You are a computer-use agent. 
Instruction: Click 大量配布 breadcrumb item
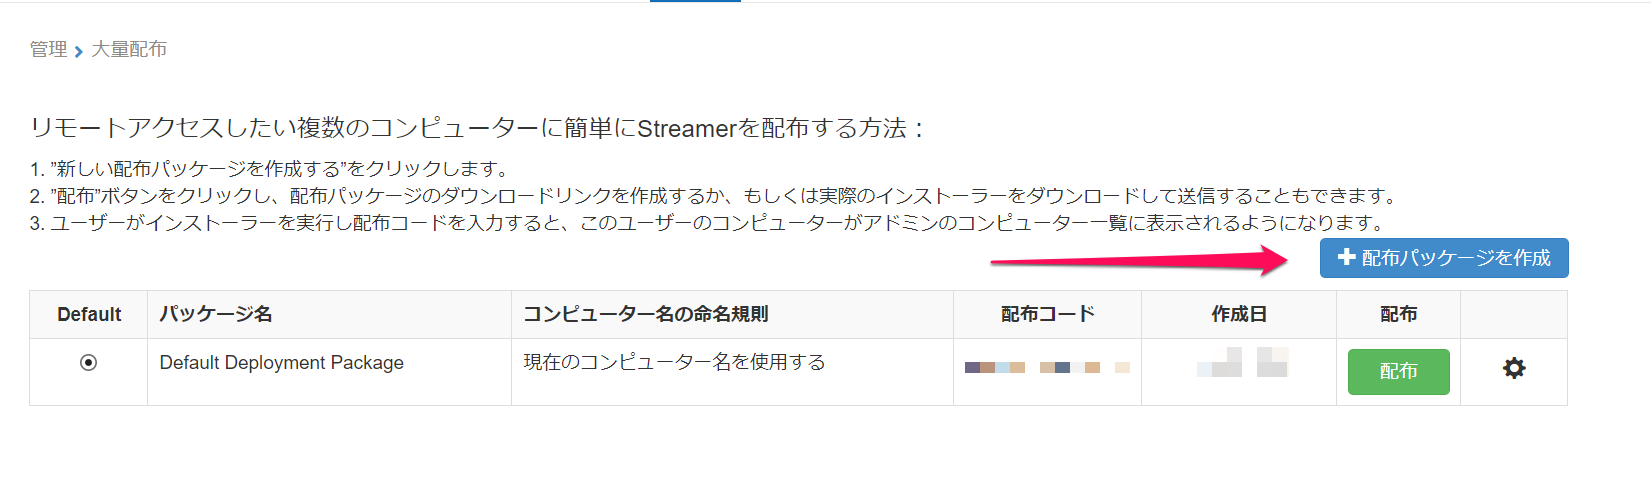pyautogui.click(x=129, y=49)
